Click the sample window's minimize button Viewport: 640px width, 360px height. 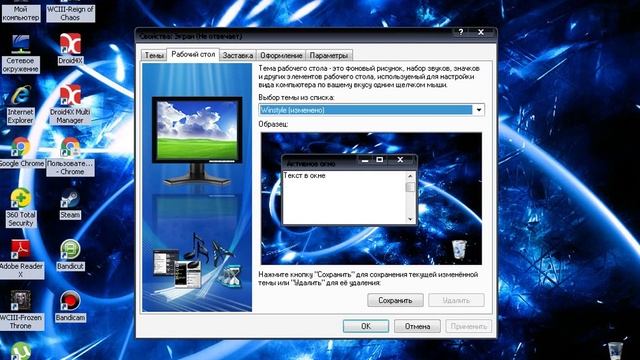(x=365, y=160)
